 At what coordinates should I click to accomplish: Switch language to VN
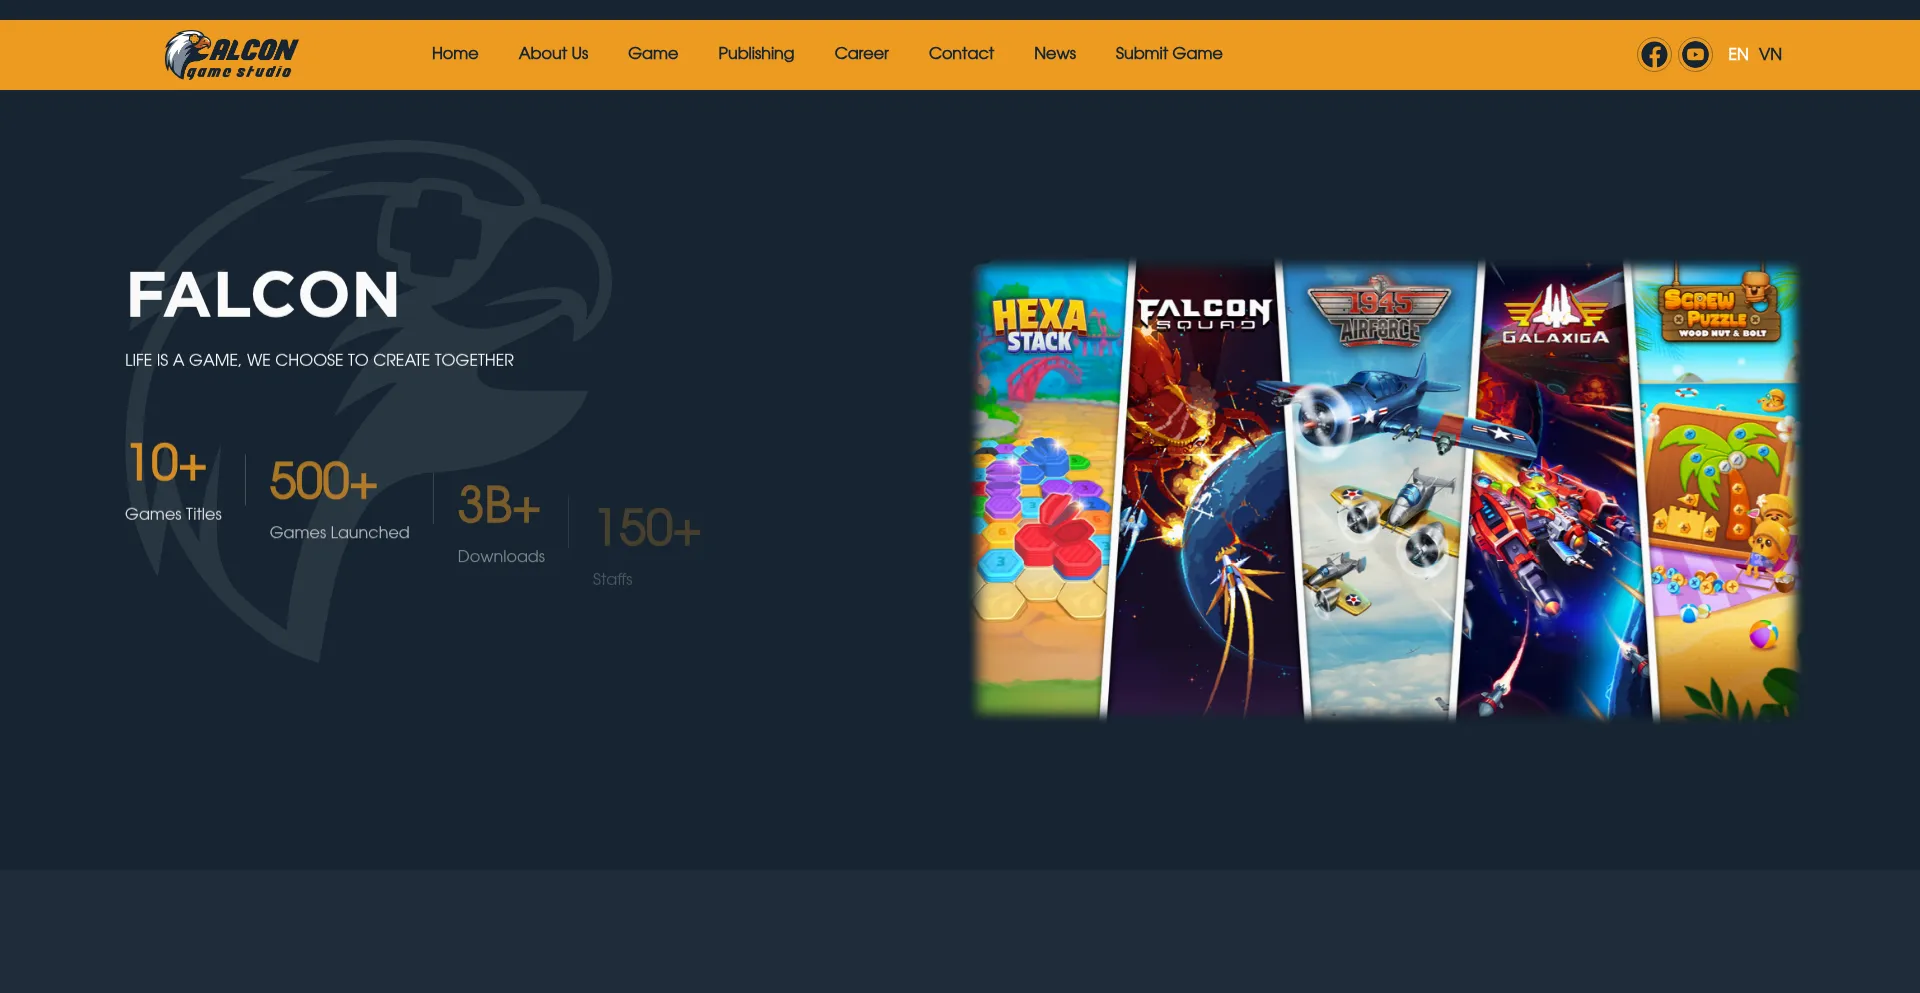pyautogui.click(x=1770, y=54)
